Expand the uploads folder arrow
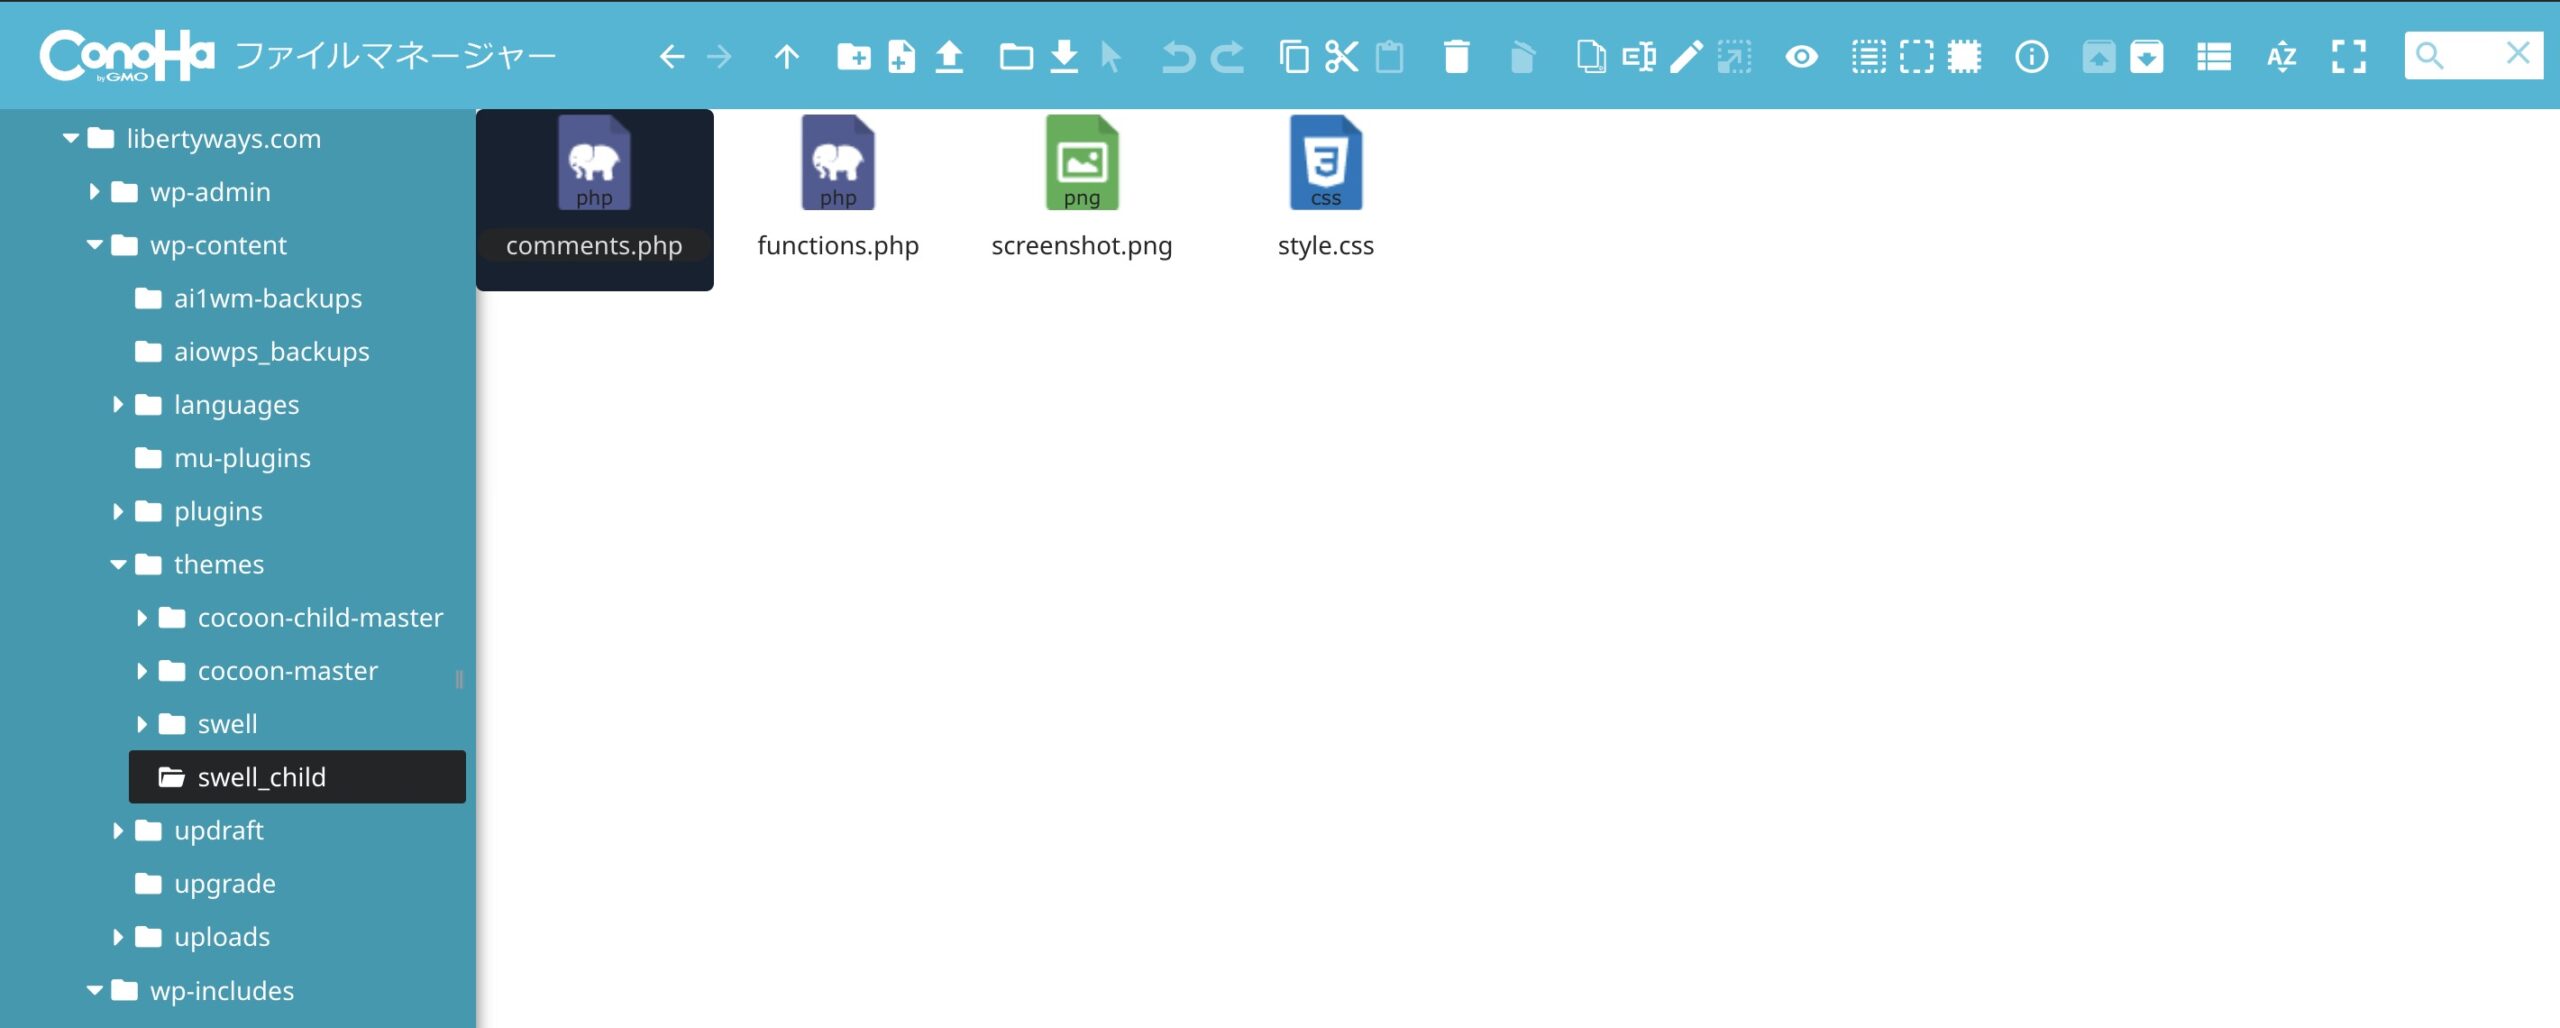The width and height of the screenshot is (2560, 1028). (x=118, y=937)
